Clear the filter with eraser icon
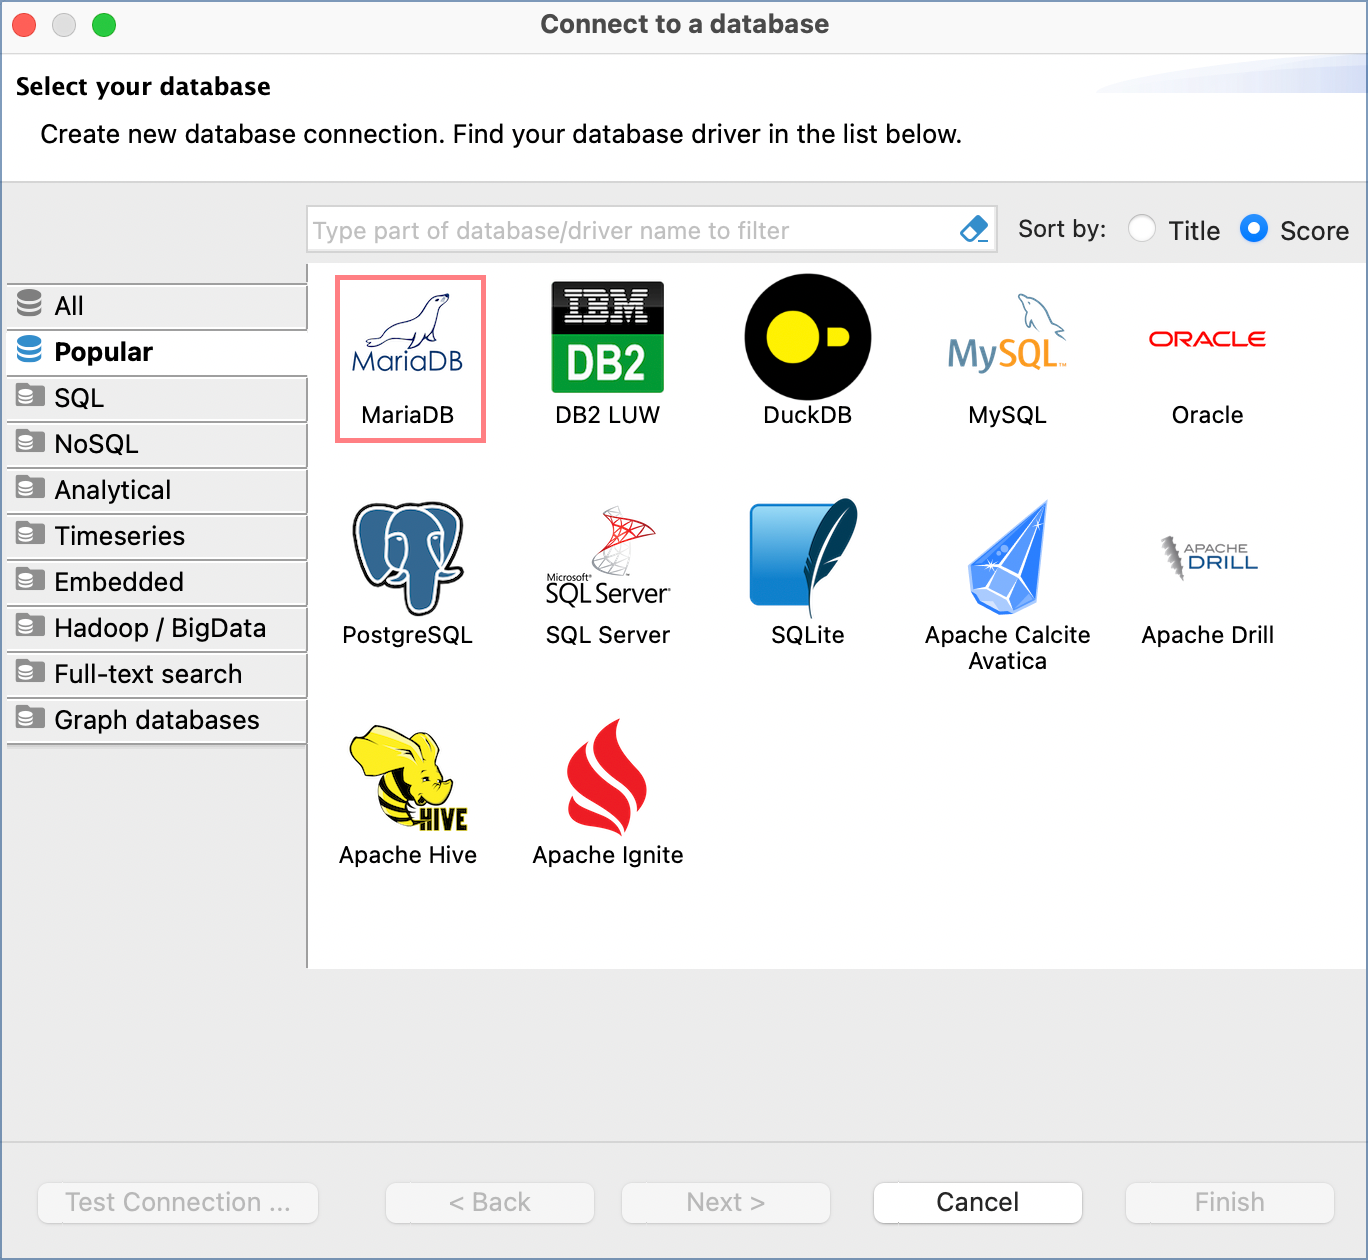Viewport: 1368px width, 1260px height. [x=974, y=229]
